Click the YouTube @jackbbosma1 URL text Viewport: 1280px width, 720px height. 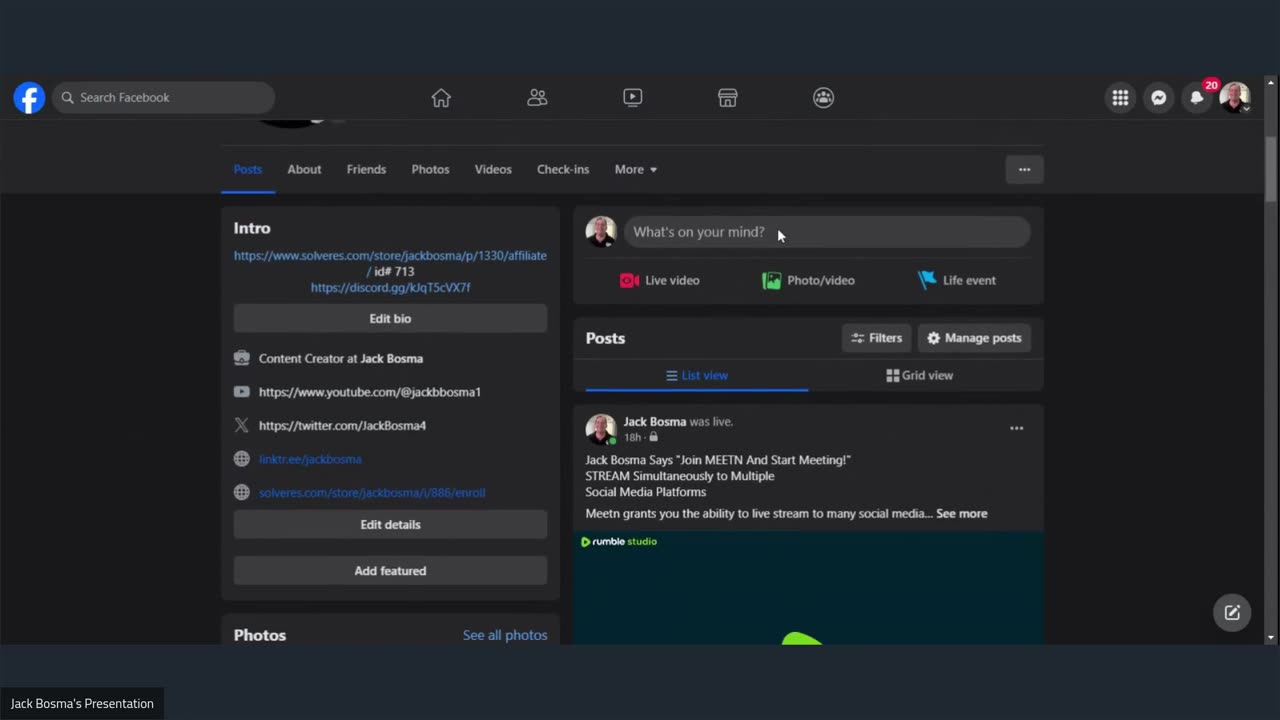click(370, 392)
